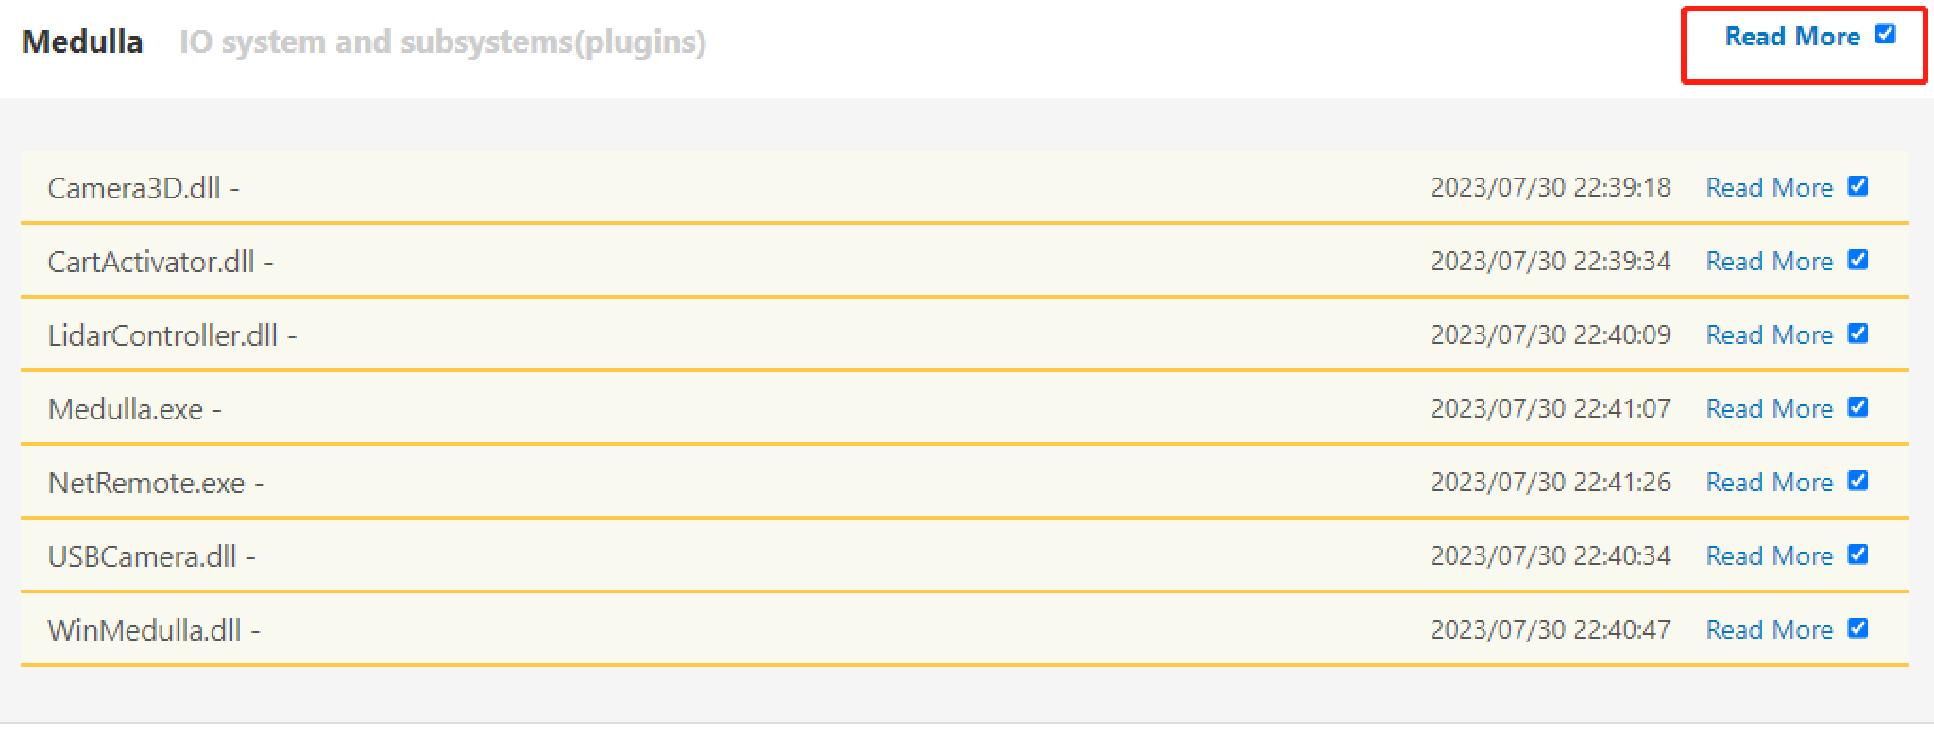Toggle the checkbox in NetRemote.exe row
The height and width of the screenshot is (735, 1934).
coord(1858,481)
